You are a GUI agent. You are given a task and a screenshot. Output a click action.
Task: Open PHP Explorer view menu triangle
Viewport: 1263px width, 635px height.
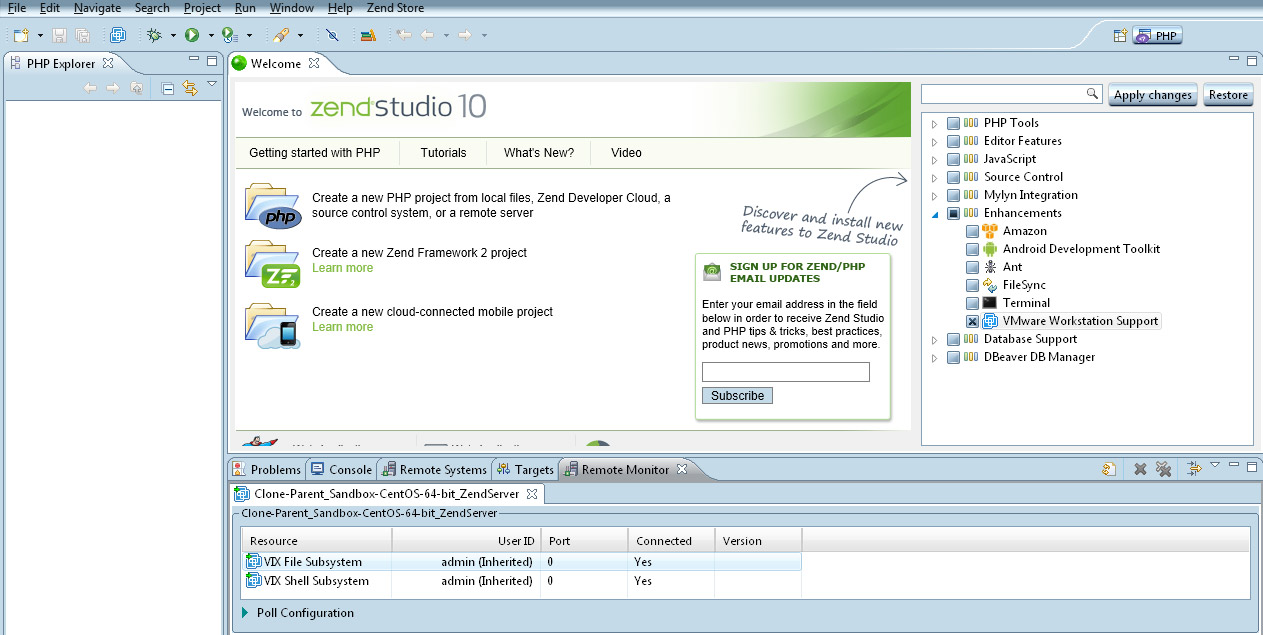(x=212, y=85)
